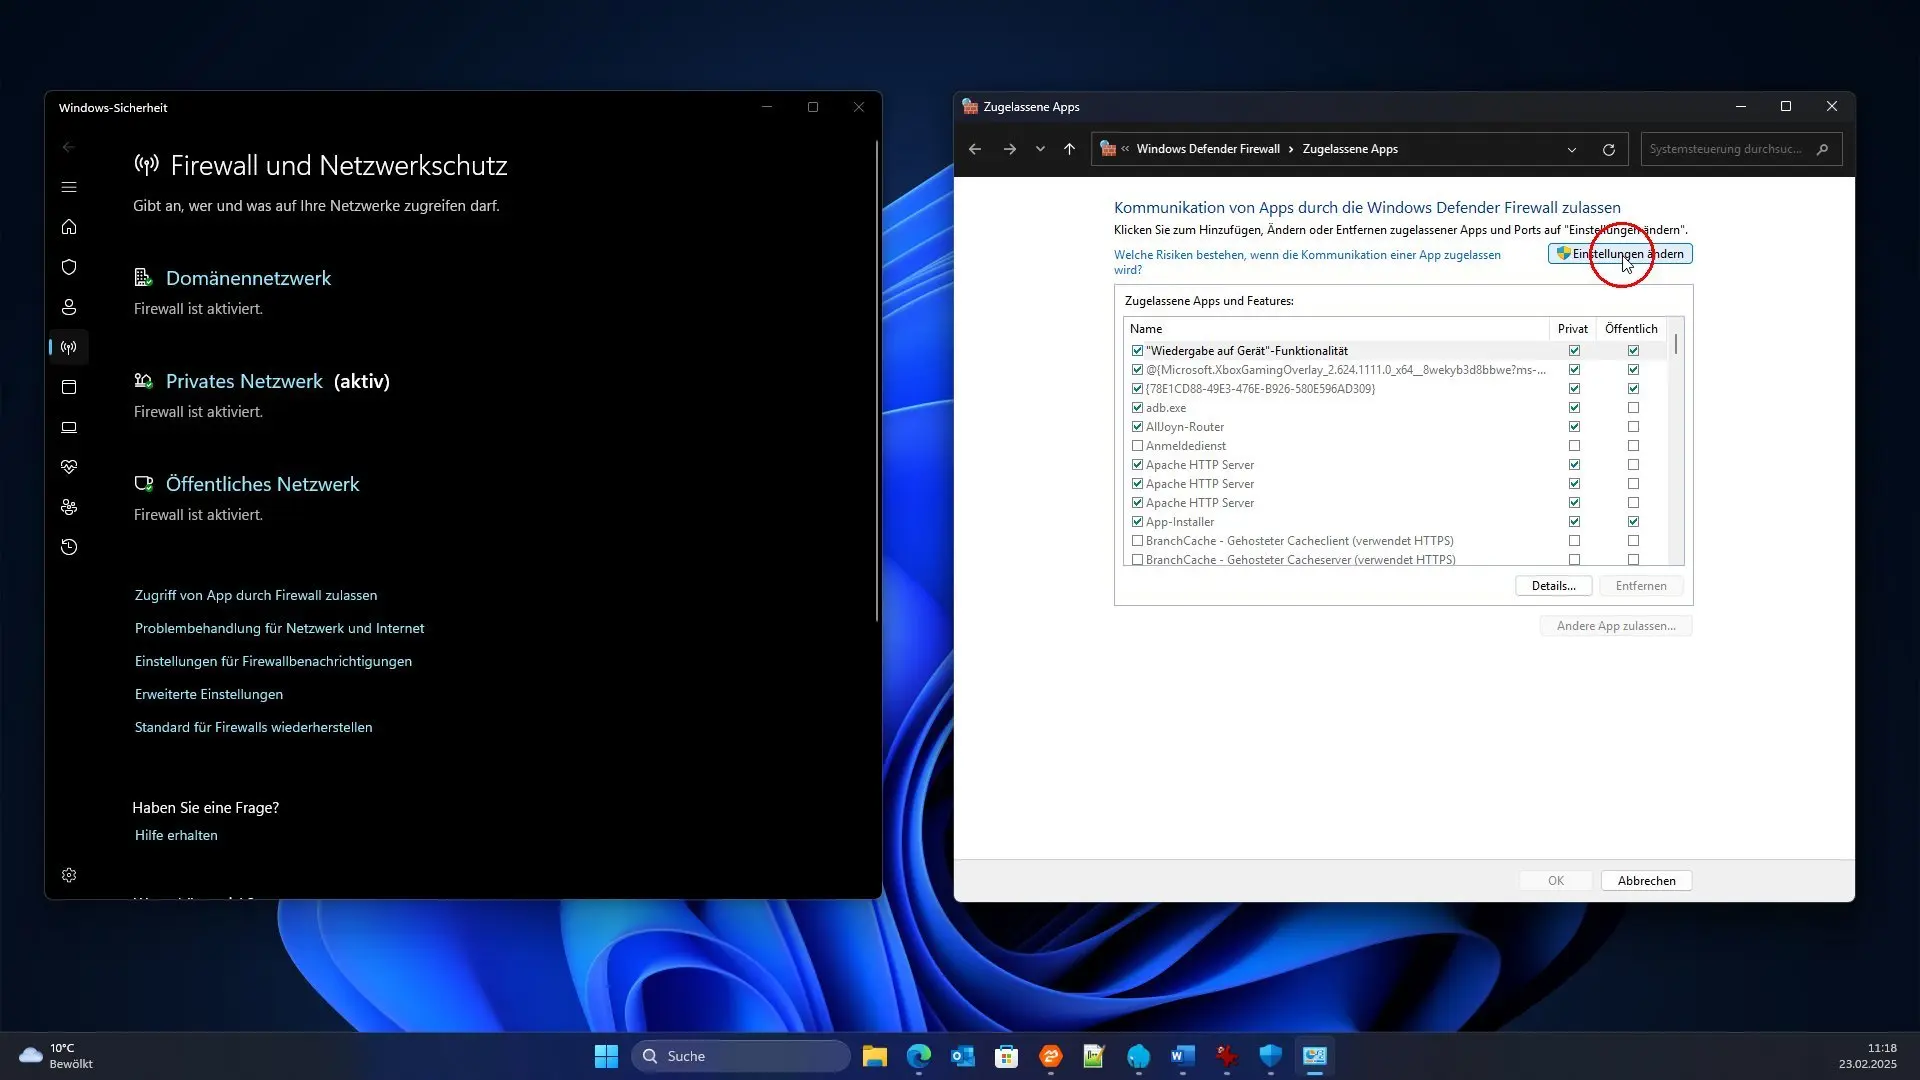Viewport: 1920px width, 1080px height.
Task: Toggle adb.exe Öffentlich checkbox
Action: (1633, 408)
